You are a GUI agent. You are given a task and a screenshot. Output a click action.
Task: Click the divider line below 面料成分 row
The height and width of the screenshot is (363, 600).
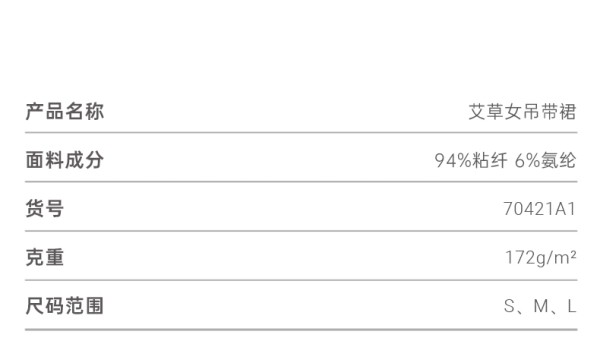(x=301, y=182)
